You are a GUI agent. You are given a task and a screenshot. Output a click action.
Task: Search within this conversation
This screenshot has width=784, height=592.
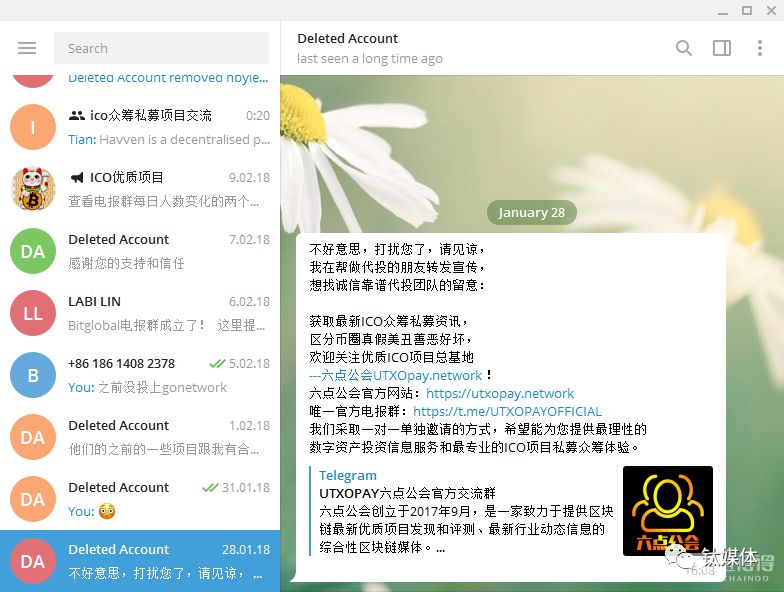pos(684,48)
